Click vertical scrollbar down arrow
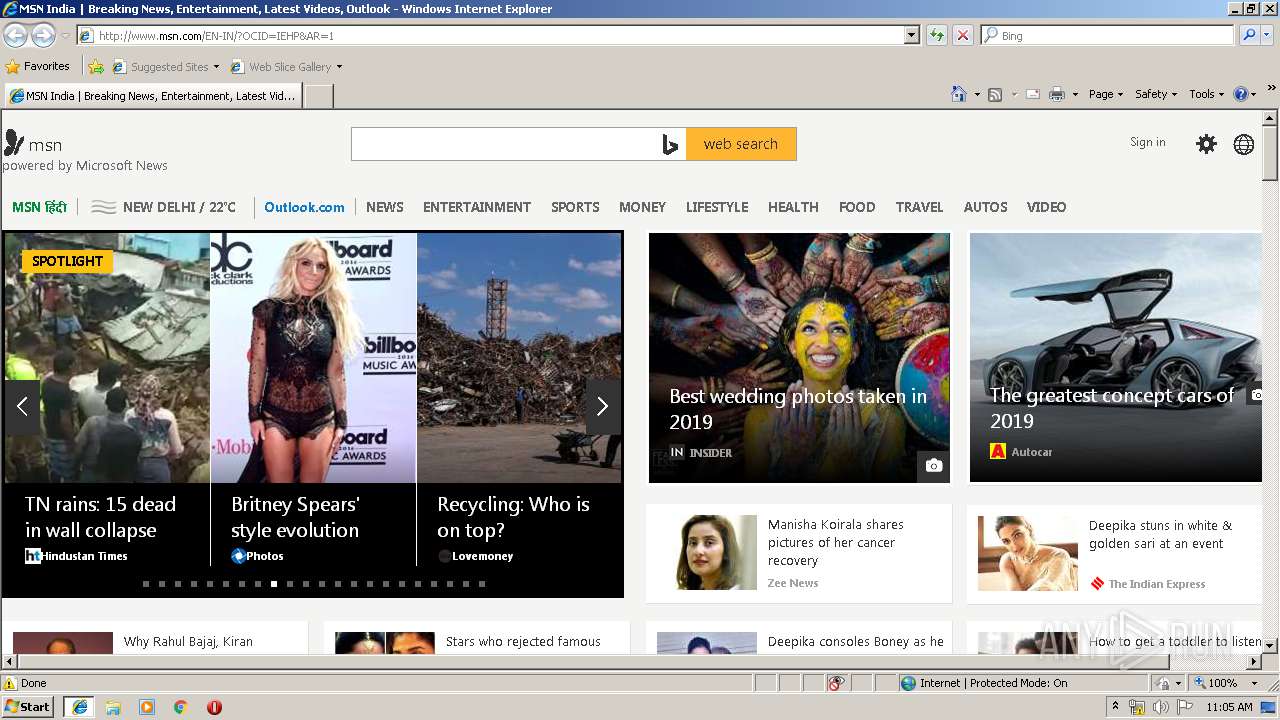 [x=1270, y=646]
